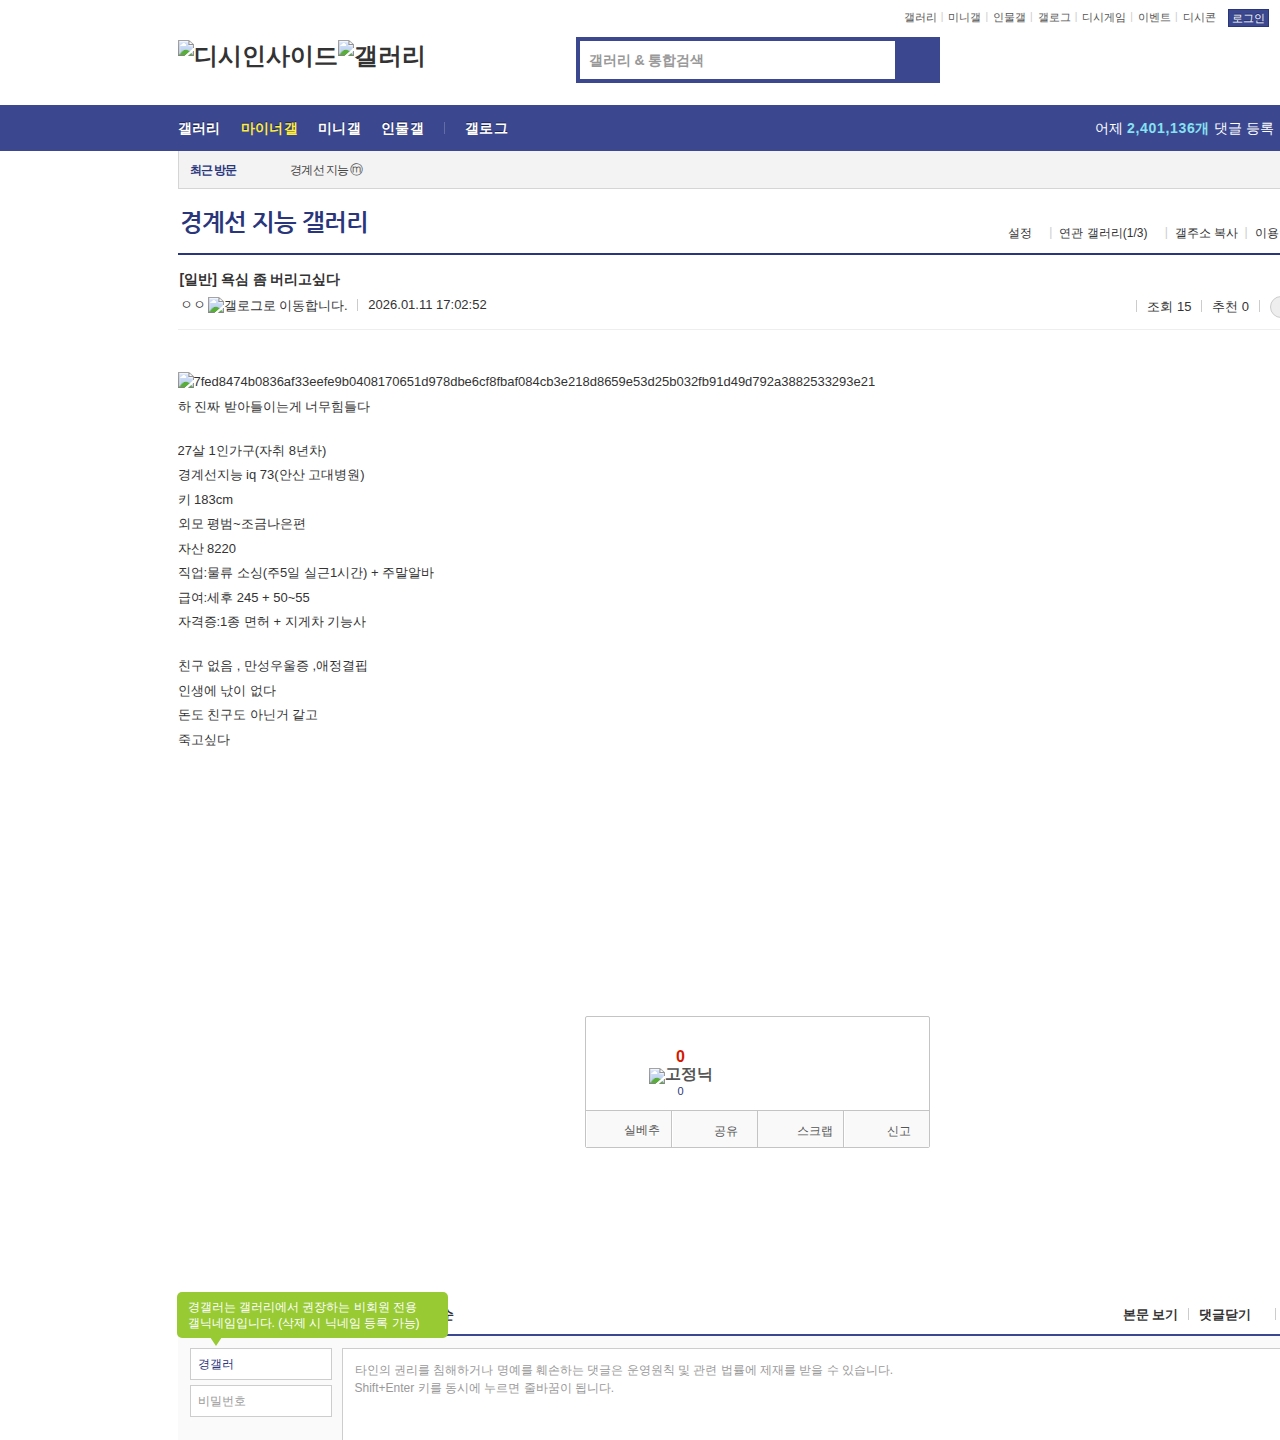The height and width of the screenshot is (1440, 1280).
Task: Click 본문 보기 above the comments
Action: pyautogui.click(x=1150, y=1315)
